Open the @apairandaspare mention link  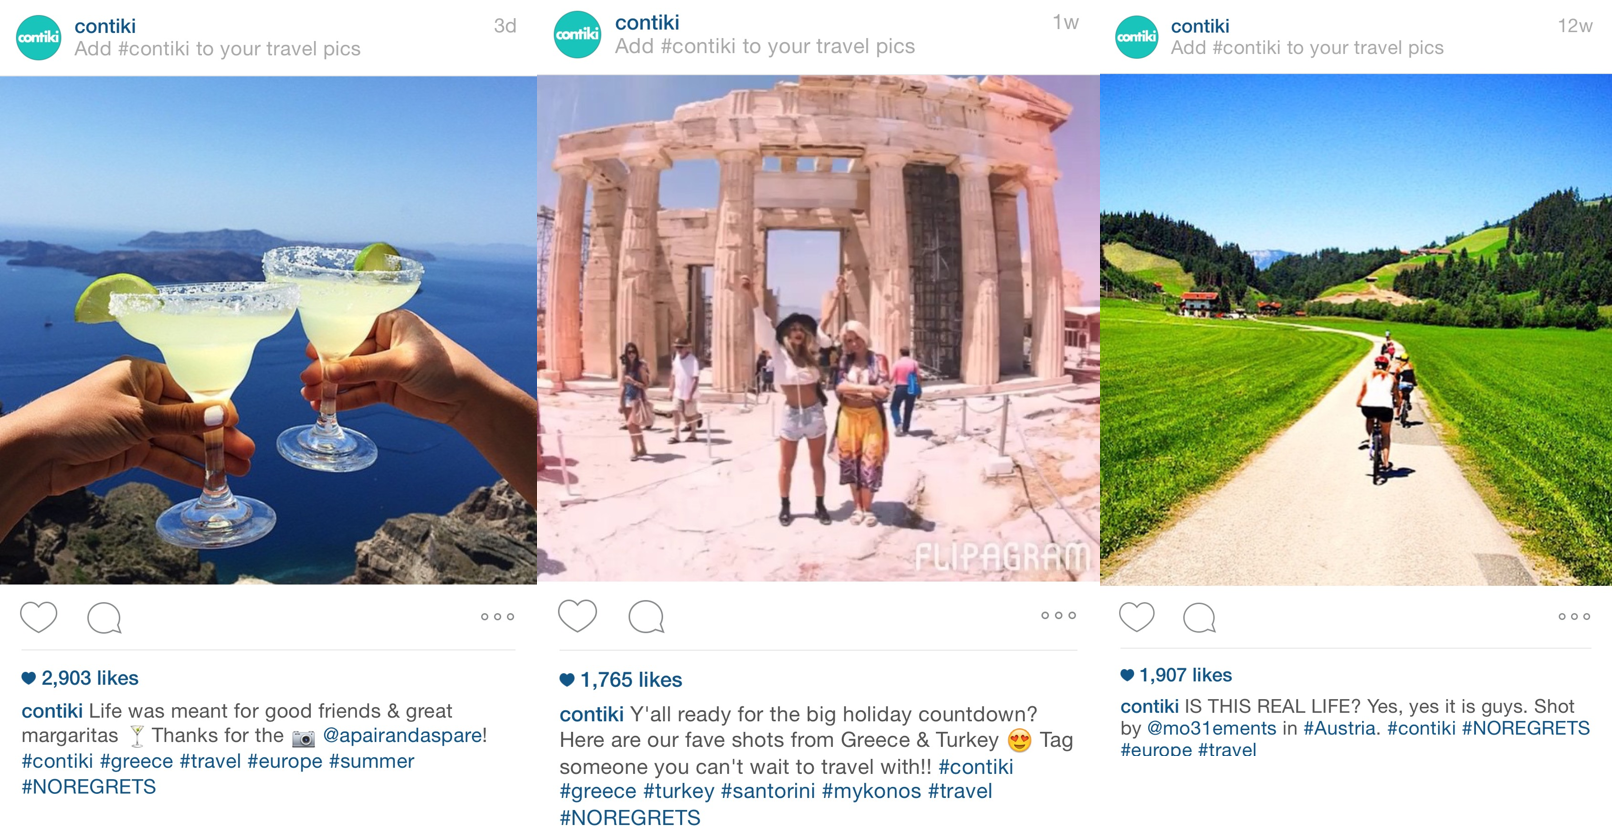404,736
